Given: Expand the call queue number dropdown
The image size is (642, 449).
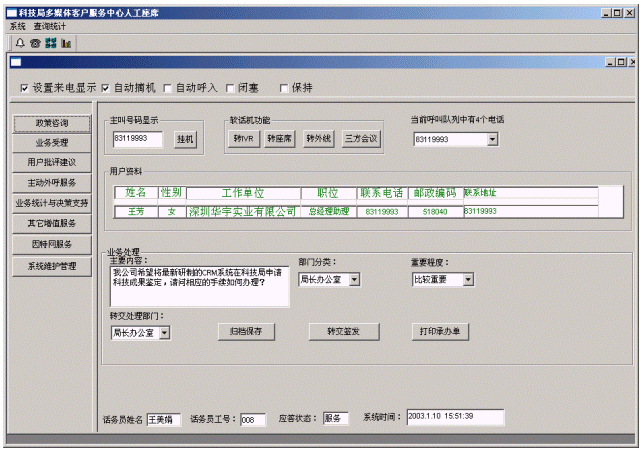Looking at the screenshot, I should (492, 139).
